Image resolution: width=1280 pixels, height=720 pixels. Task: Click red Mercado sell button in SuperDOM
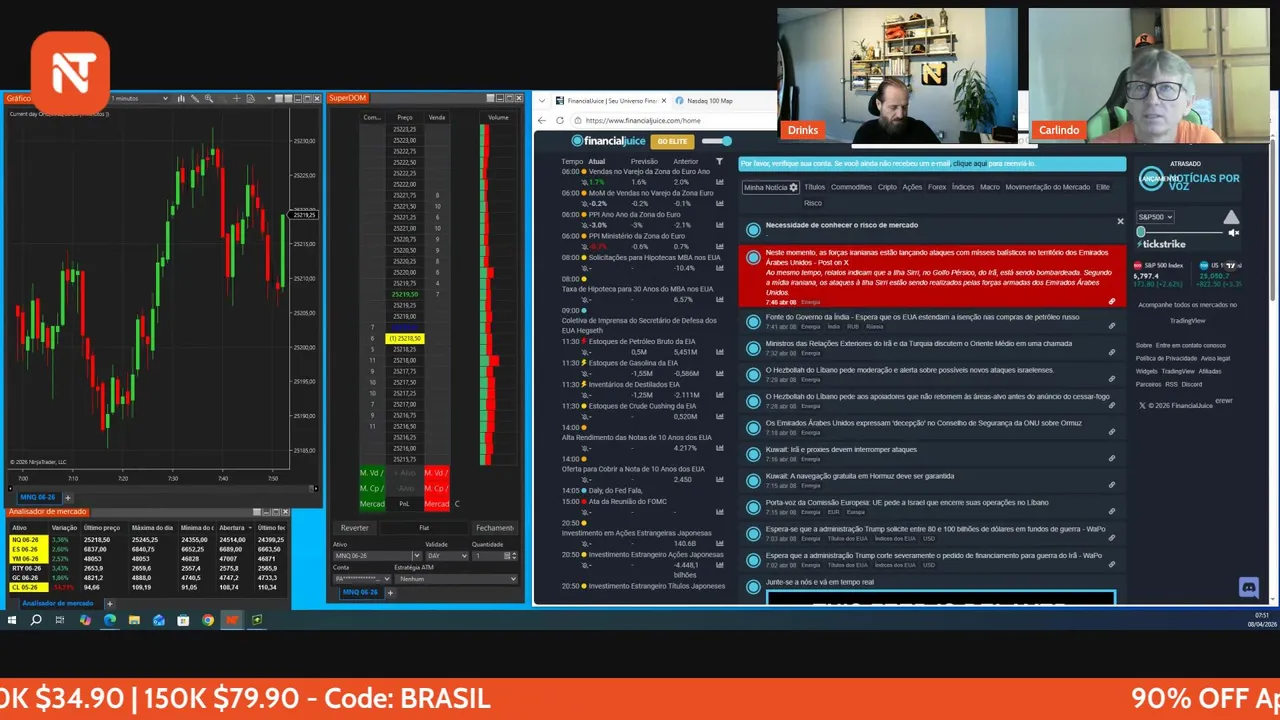pos(436,504)
